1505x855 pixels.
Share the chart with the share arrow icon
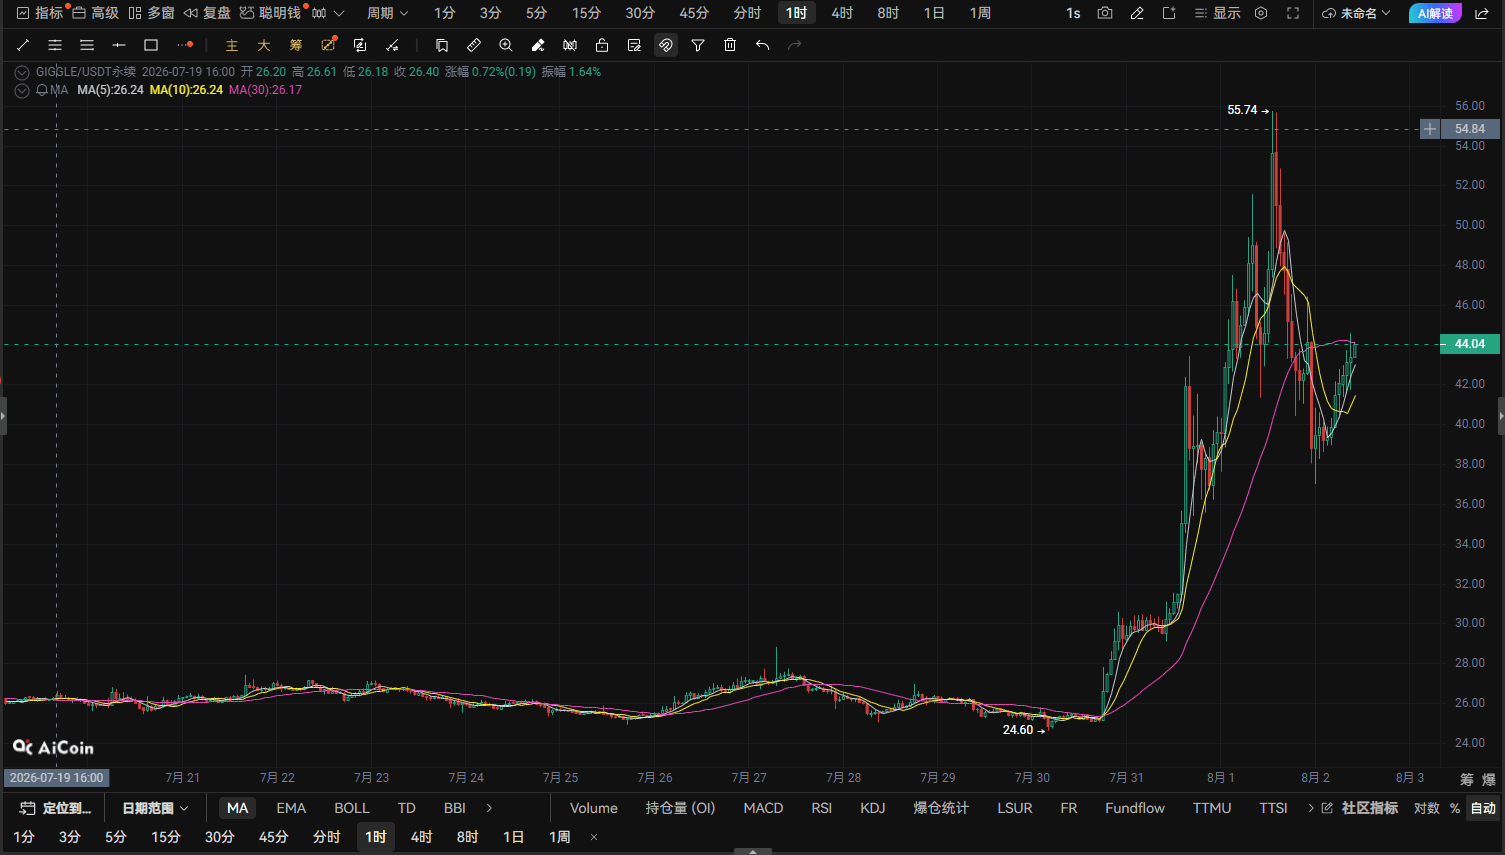pos(1482,13)
